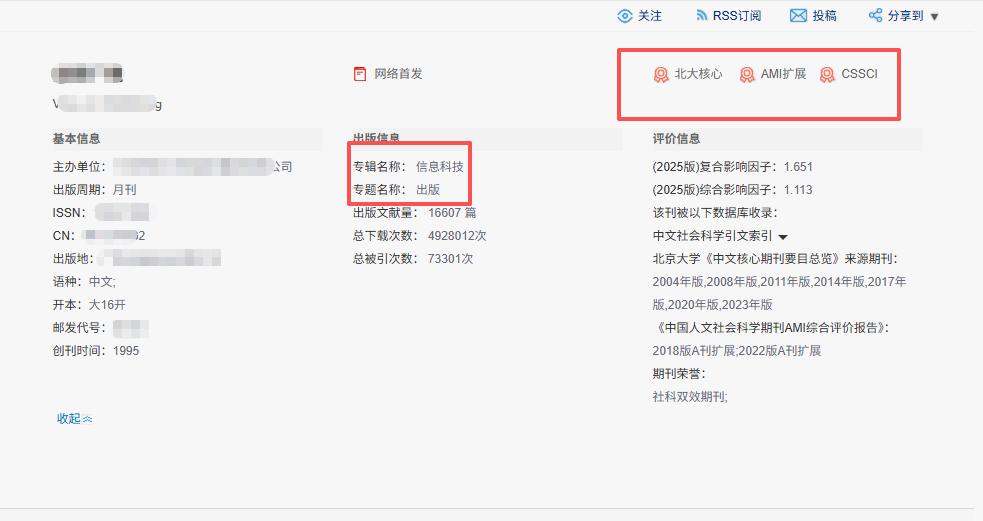This screenshot has width=983, height=521.
Task: Open the 投稿 submission link
Action: click(824, 16)
